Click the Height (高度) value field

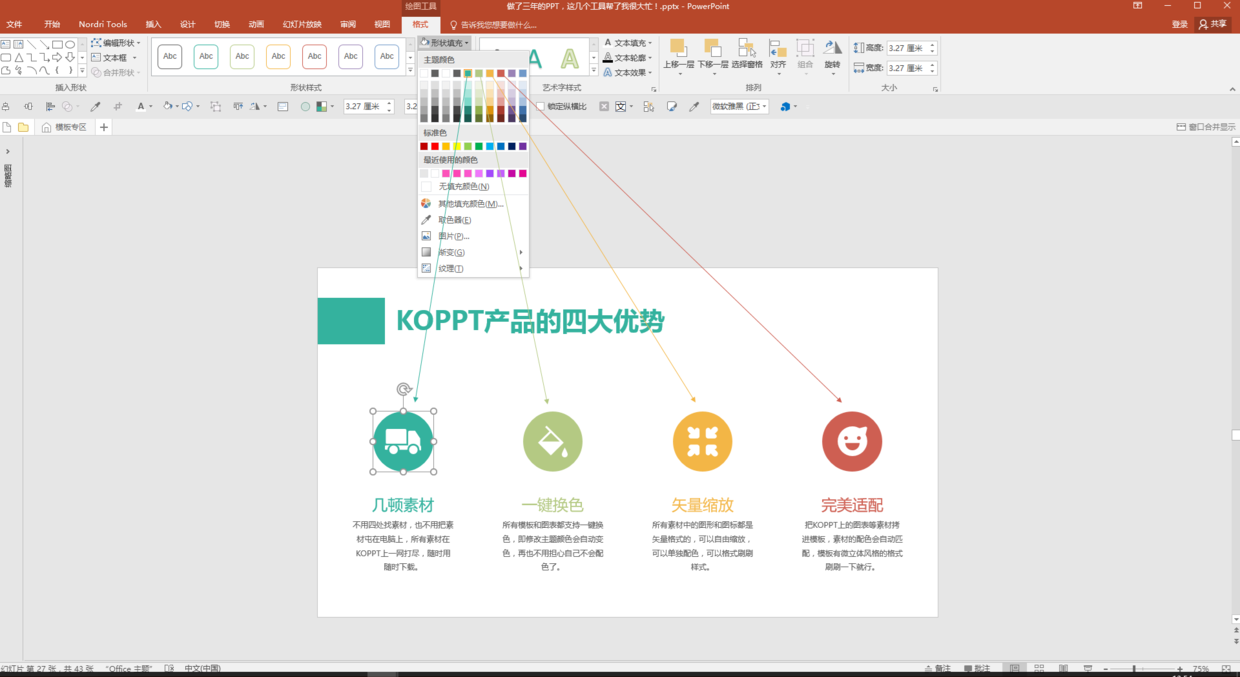click(x=906, y=48)
